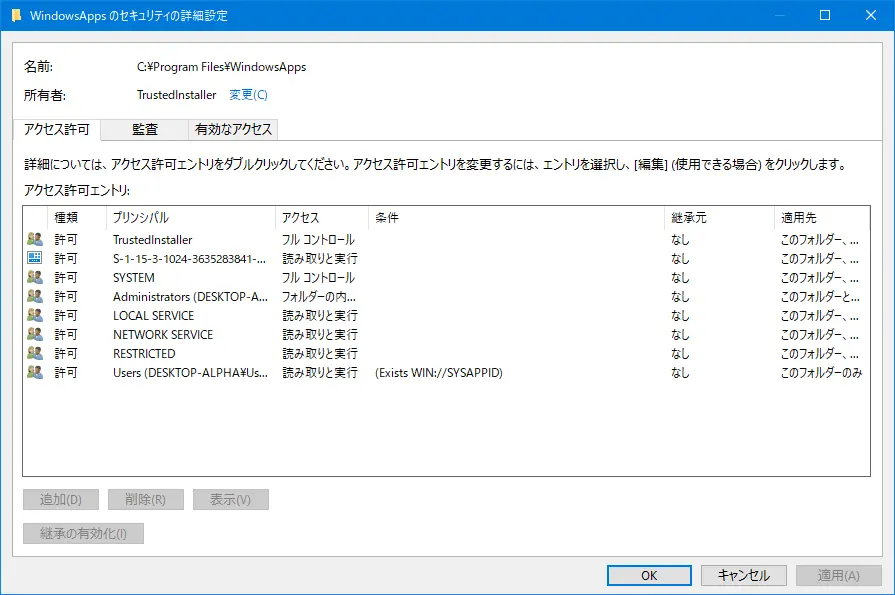
Task: Click フル コントロール access cell for SYSTEM
Action: coord(319,278)
